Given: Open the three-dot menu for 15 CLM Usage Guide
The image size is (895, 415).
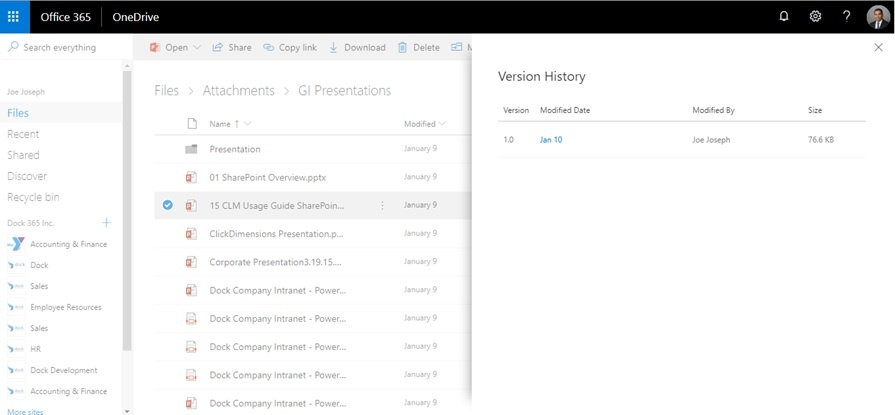Looking at the screenshot, I should [382, 205].
